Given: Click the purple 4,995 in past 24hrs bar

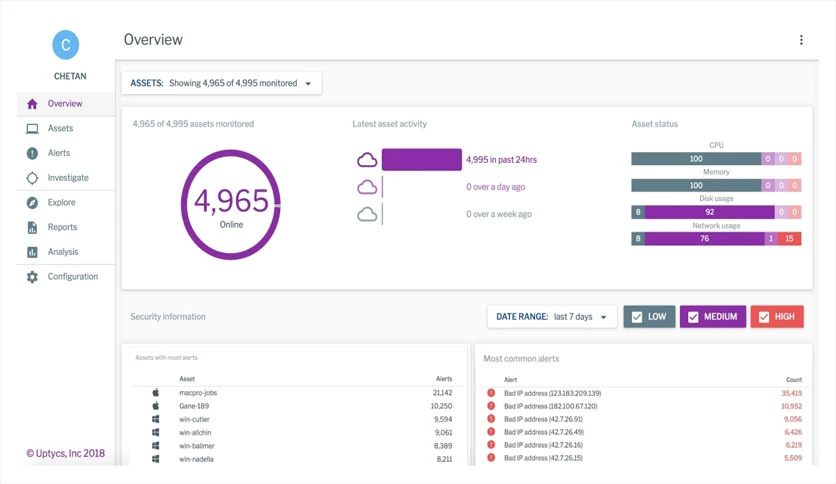Looking at the screenshot, I should click(x=422, y=159).
